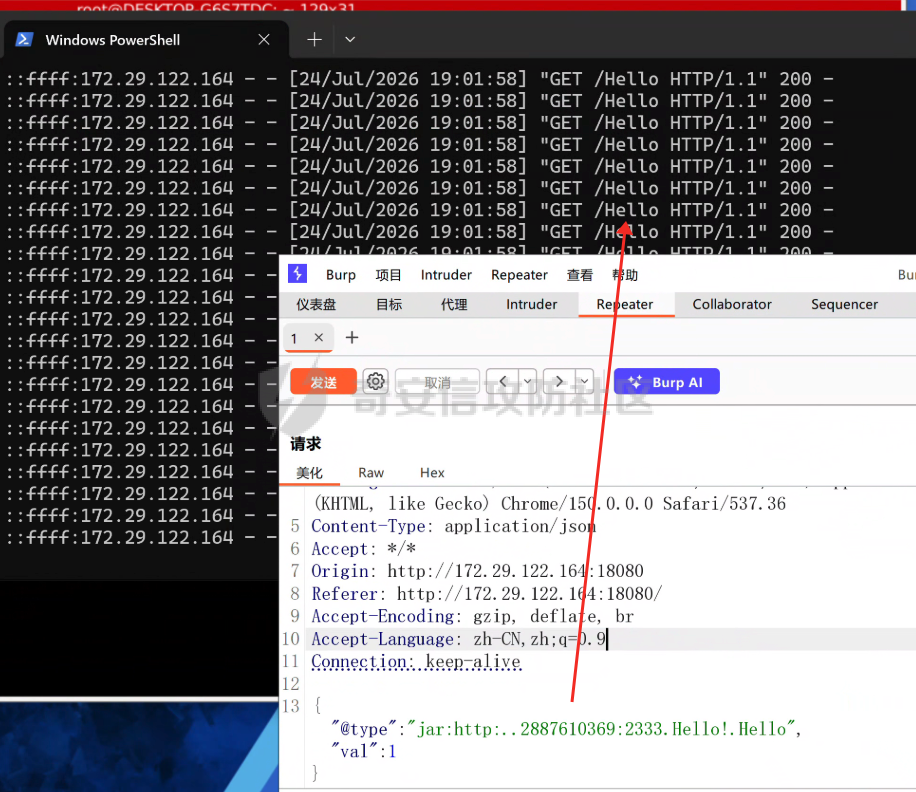Viewport: 916px width, 792px height.
Task: Click the Connection: keep-alive header
Action: click(x=416, y=662)
